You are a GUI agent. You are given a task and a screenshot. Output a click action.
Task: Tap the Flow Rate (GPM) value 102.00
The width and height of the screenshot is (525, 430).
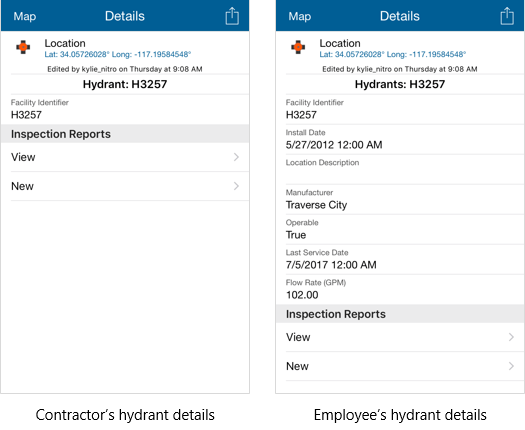click(x=302, y=295)
